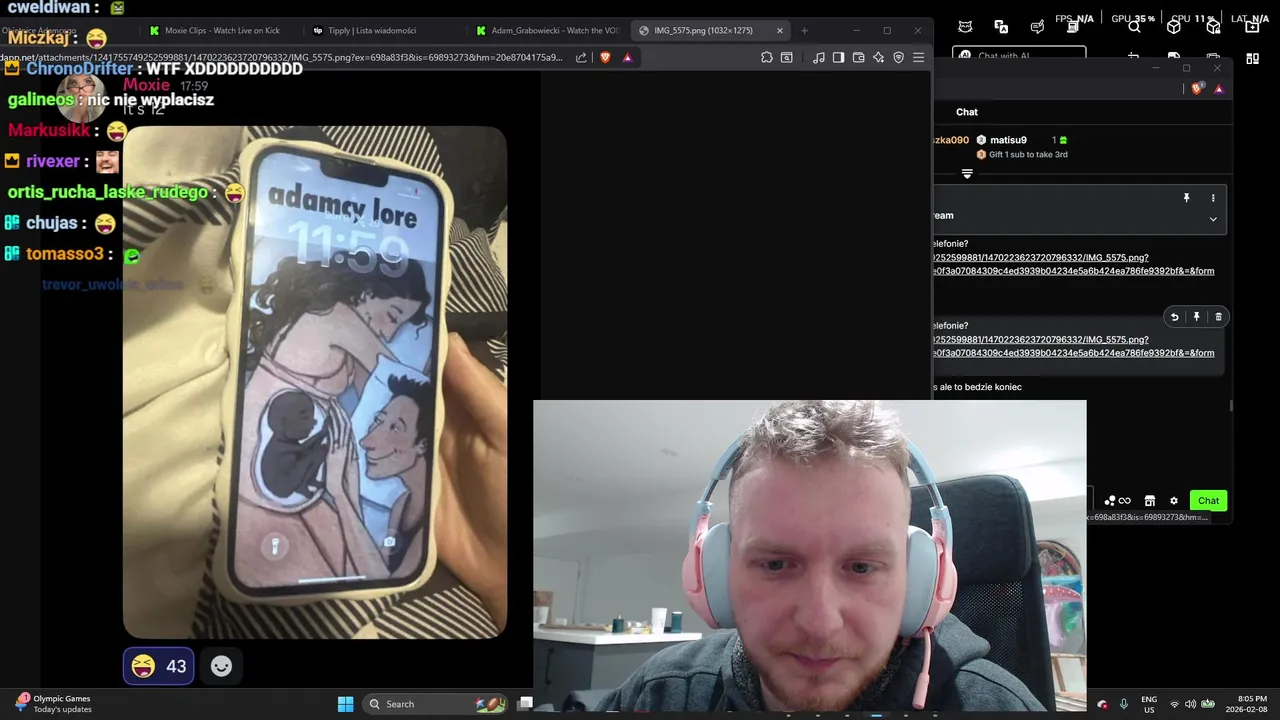This screenshot has width=1280, height=720.
Task: Open the Wi-Fi network icon in tray
Action: pyautogui.click(x=1174, y=704)
